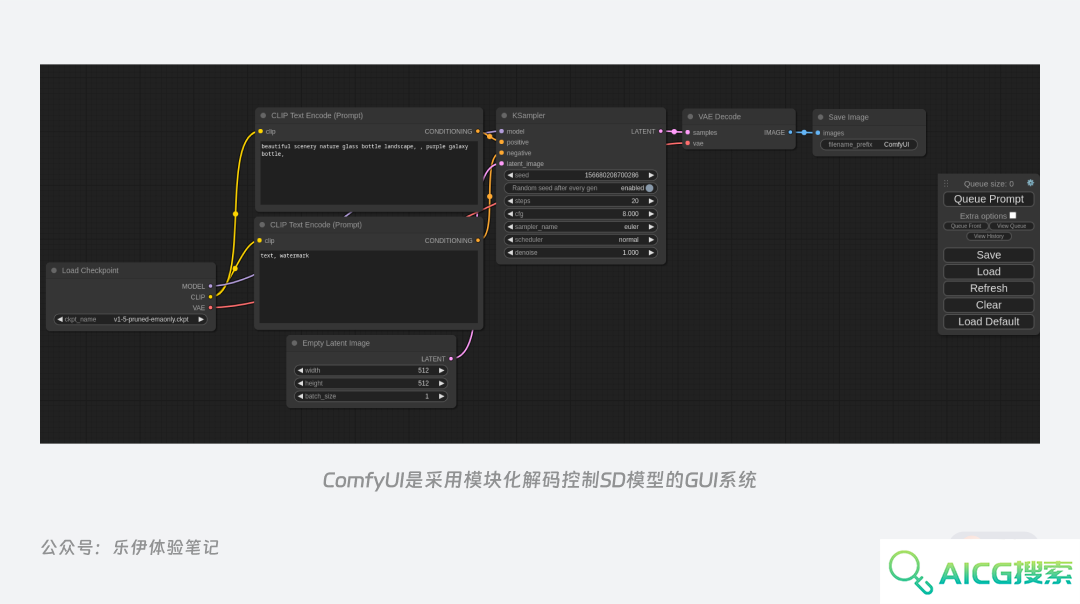Collapse the Save Image node title dot
This screenshot has height=604, width=1080.
click(820, 117)
